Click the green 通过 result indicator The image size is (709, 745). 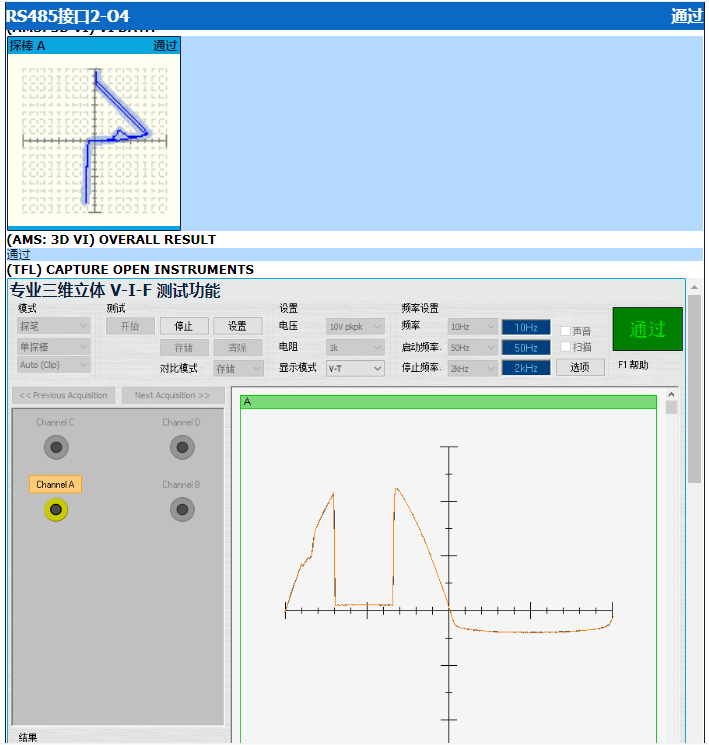(647, 329)
